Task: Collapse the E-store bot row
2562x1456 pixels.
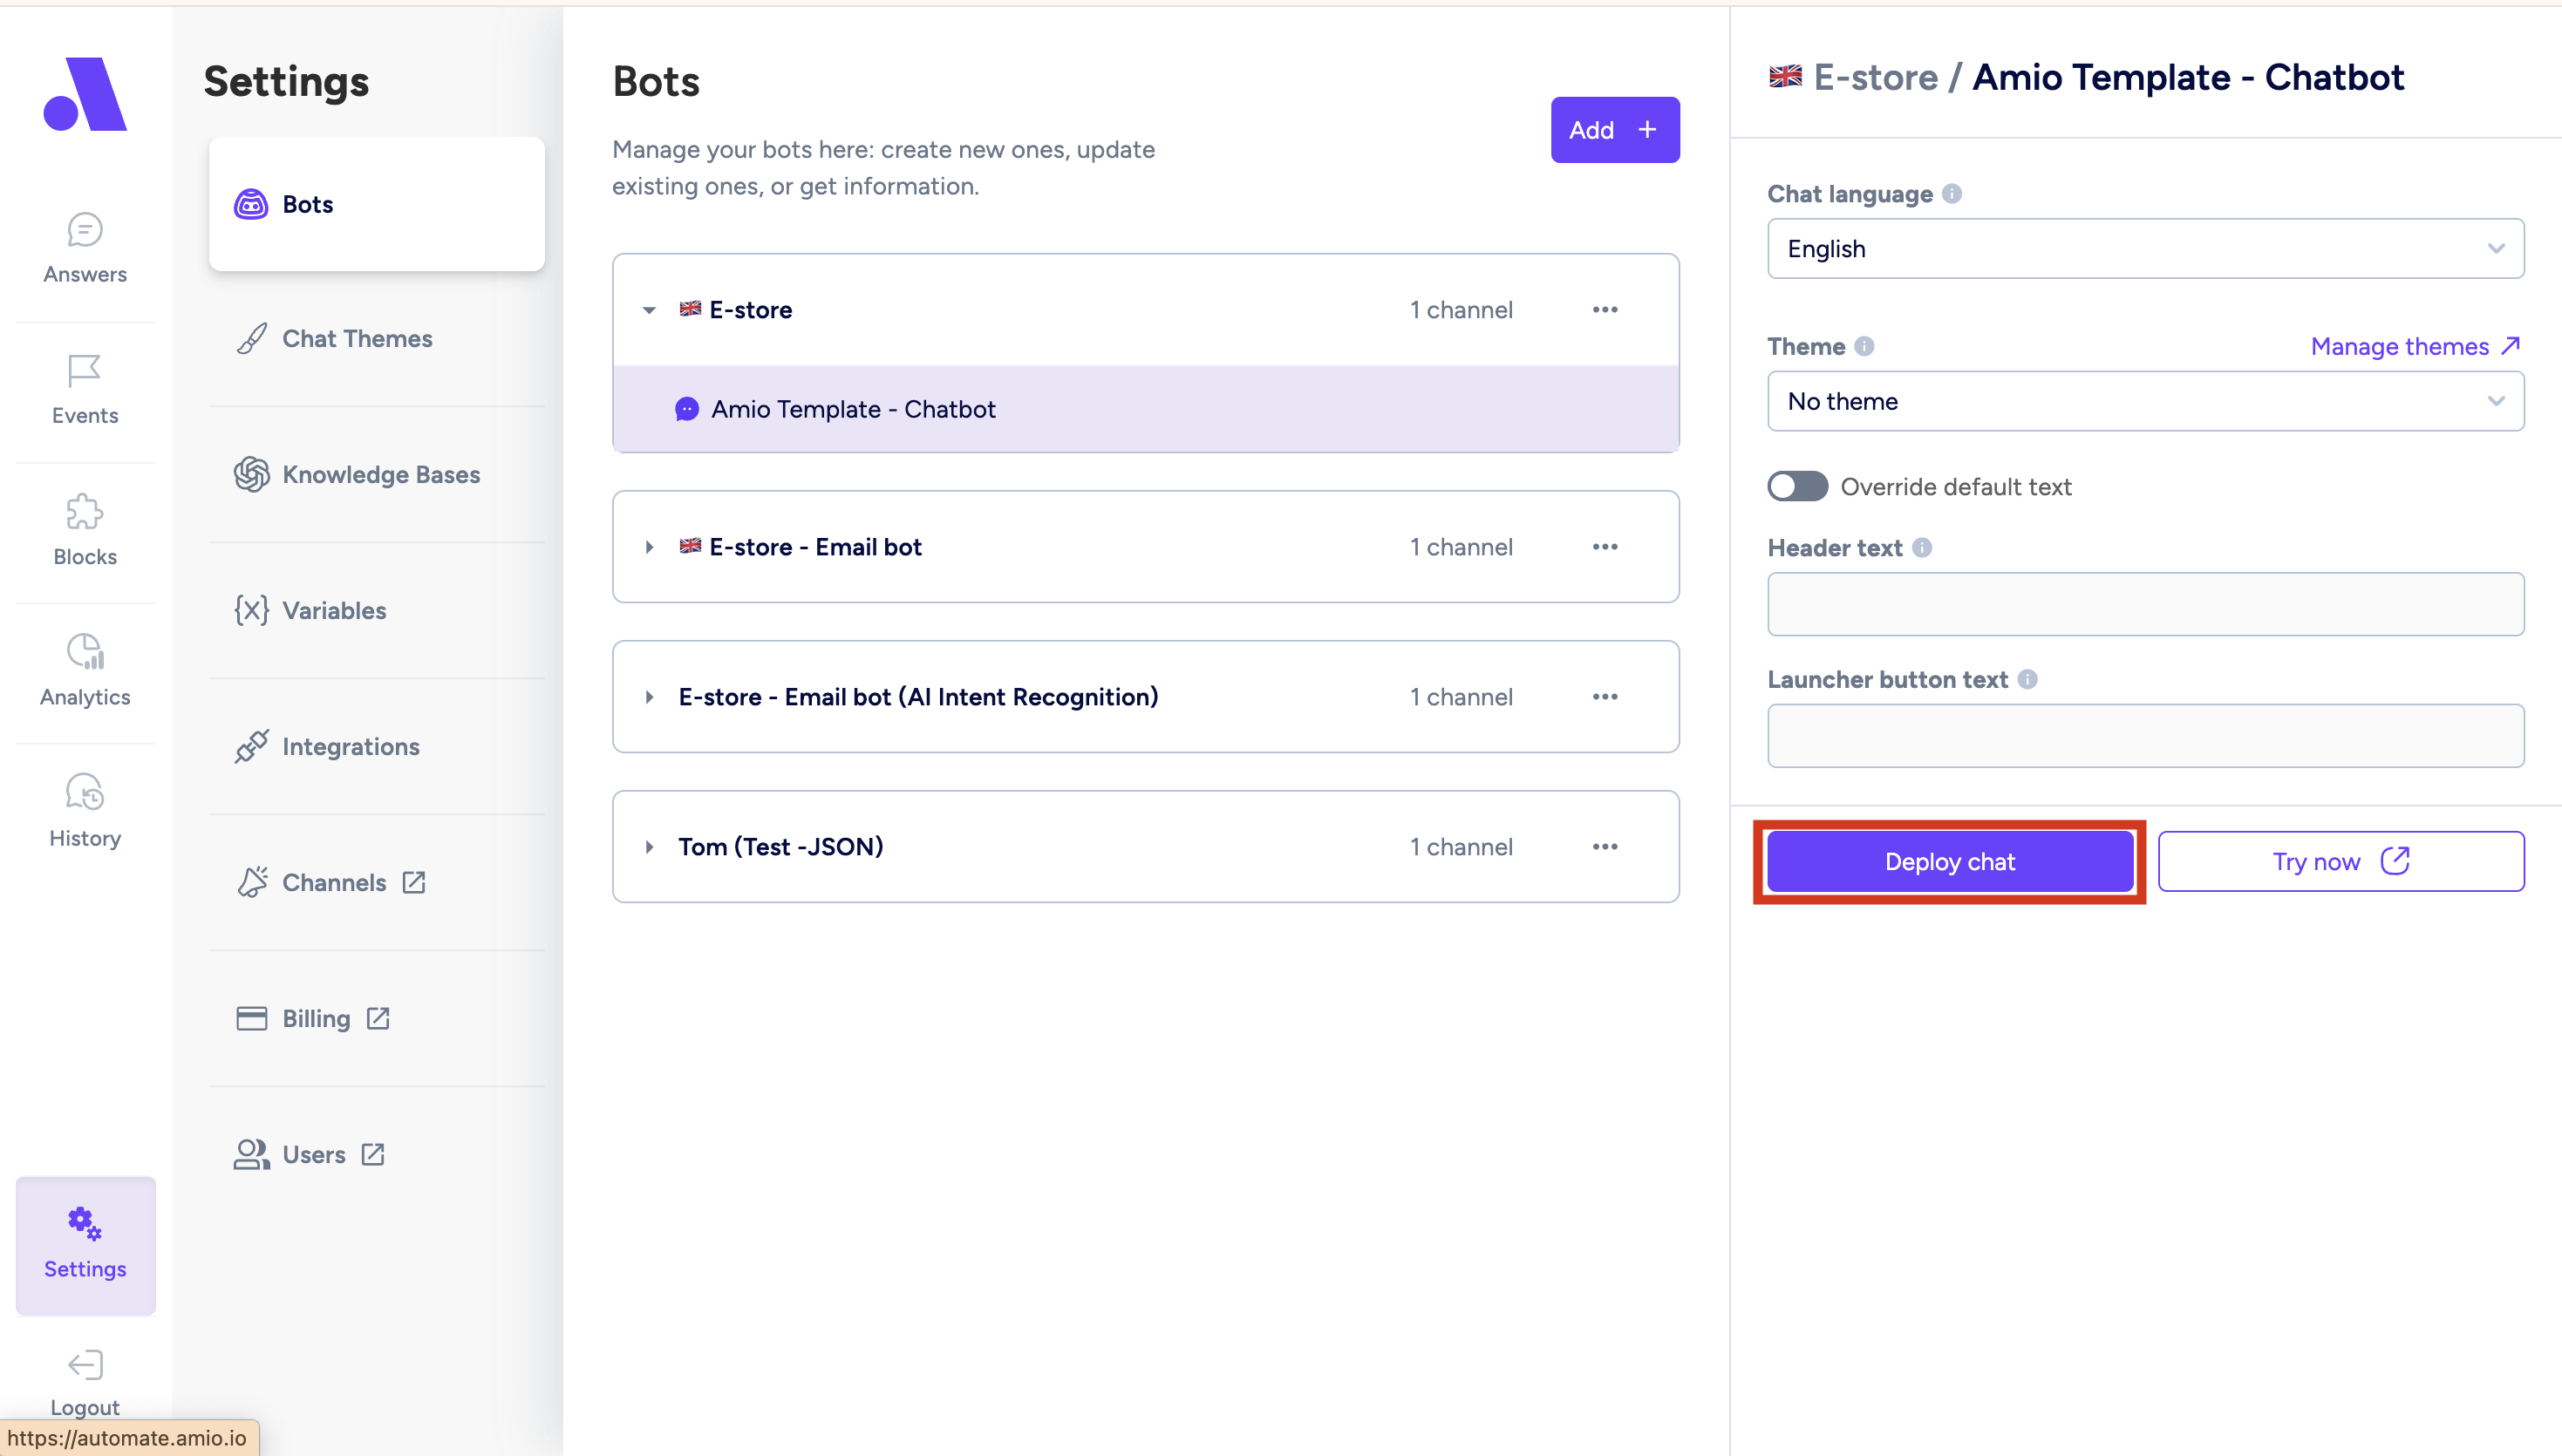Action: [x=649, y=310]
